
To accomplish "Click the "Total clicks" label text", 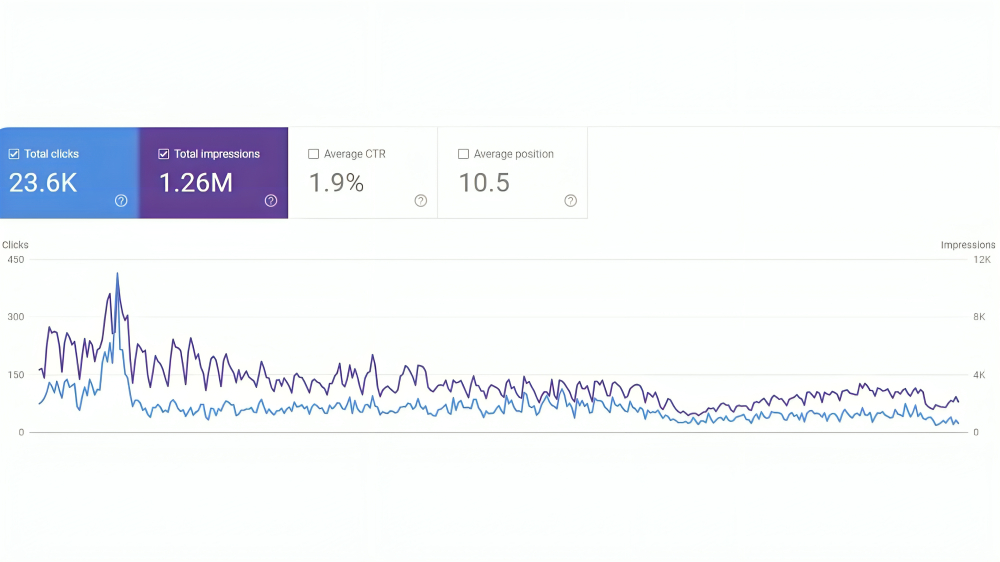I will pos(52,154).
